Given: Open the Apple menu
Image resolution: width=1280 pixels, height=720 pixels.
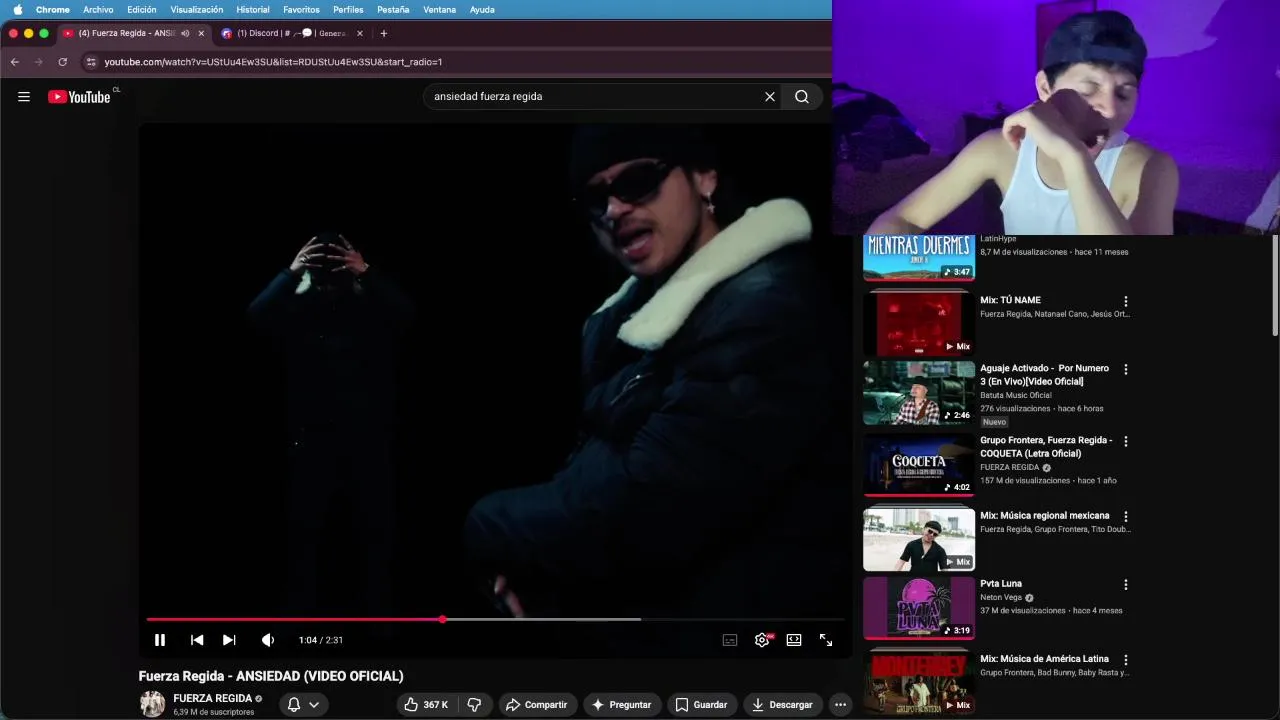Looking at the screenshot, I should [17, 9].
